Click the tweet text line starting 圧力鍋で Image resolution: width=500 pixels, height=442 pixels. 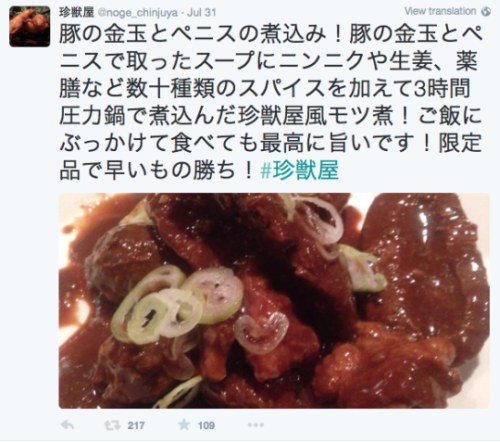270,116
